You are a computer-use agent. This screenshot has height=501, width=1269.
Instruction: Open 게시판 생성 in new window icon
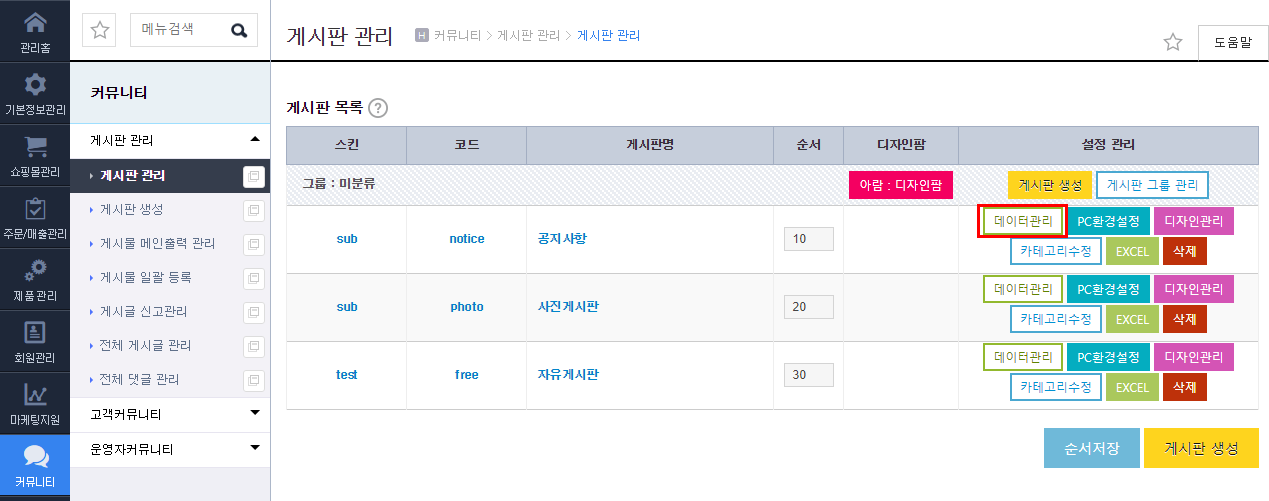click(x=254, y=210)
